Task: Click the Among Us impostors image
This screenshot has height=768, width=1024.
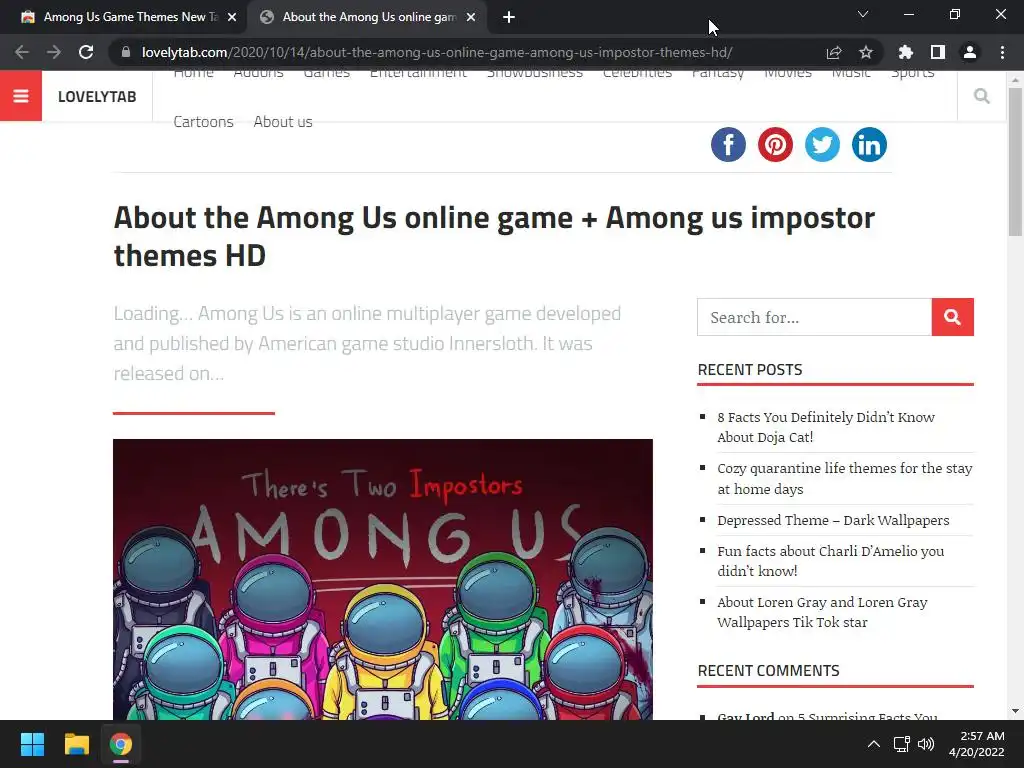Action: (383, 579)
